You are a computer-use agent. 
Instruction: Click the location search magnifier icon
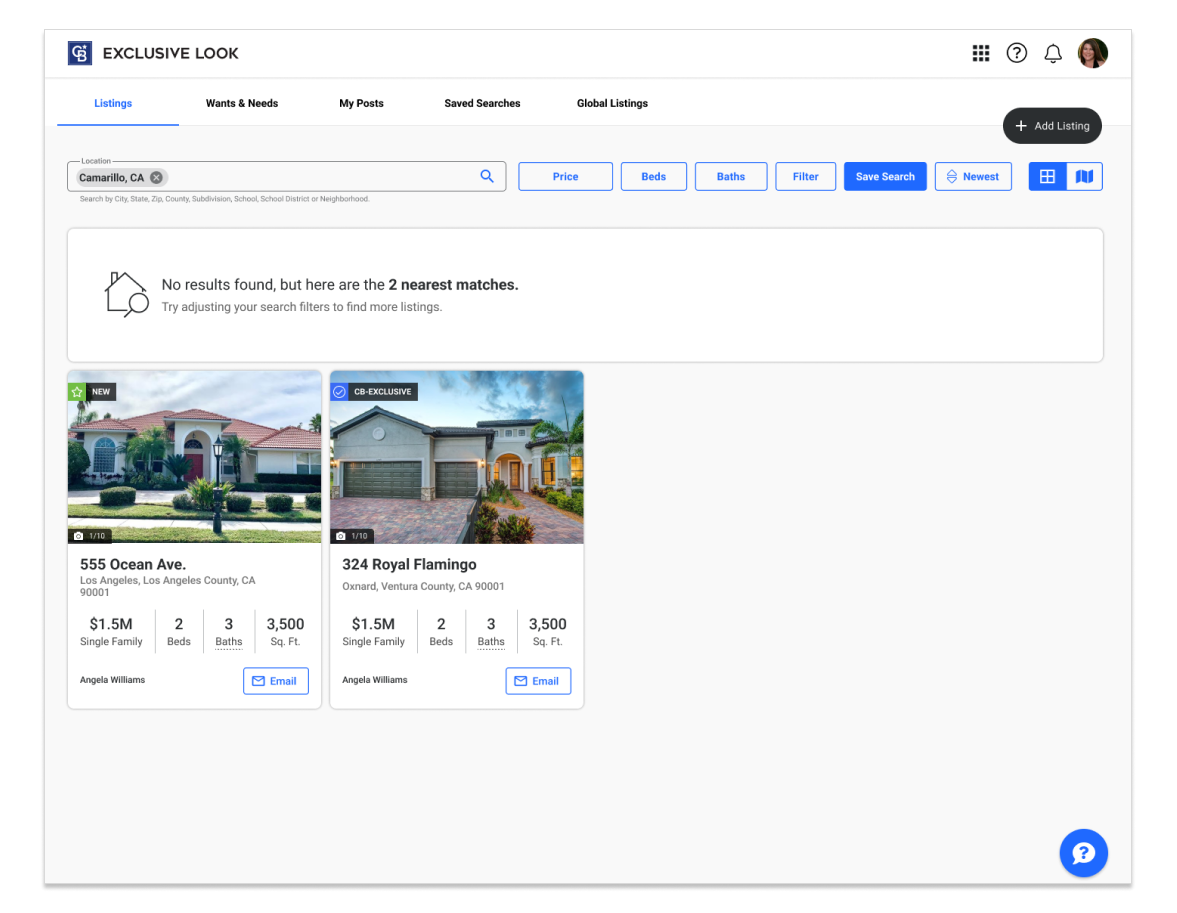(487, 176)
